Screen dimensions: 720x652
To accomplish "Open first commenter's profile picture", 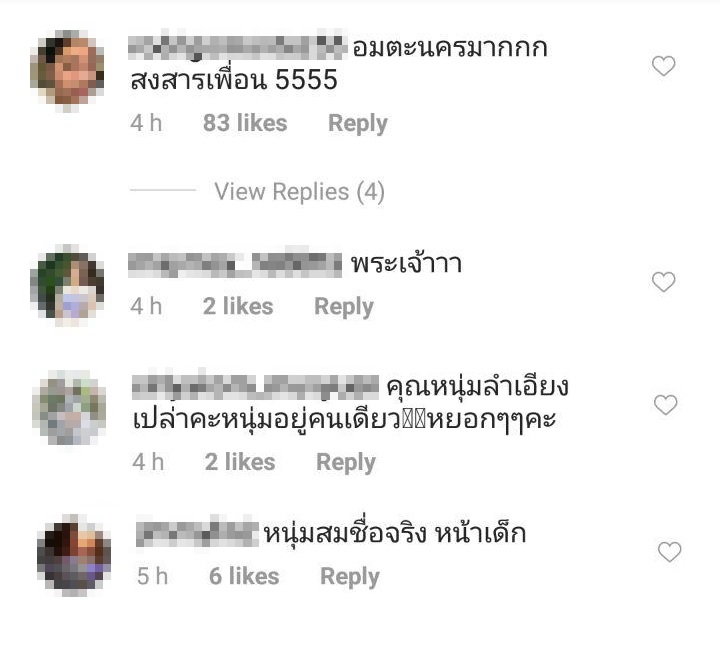I will (67, 70).
